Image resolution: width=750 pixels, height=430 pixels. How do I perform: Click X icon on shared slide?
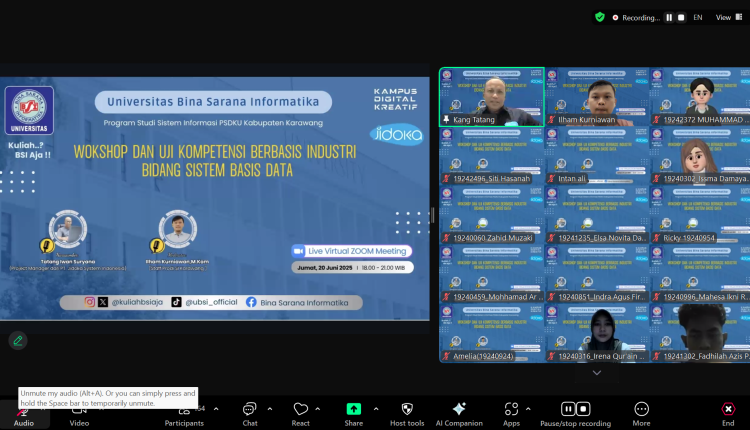point(103,302)
